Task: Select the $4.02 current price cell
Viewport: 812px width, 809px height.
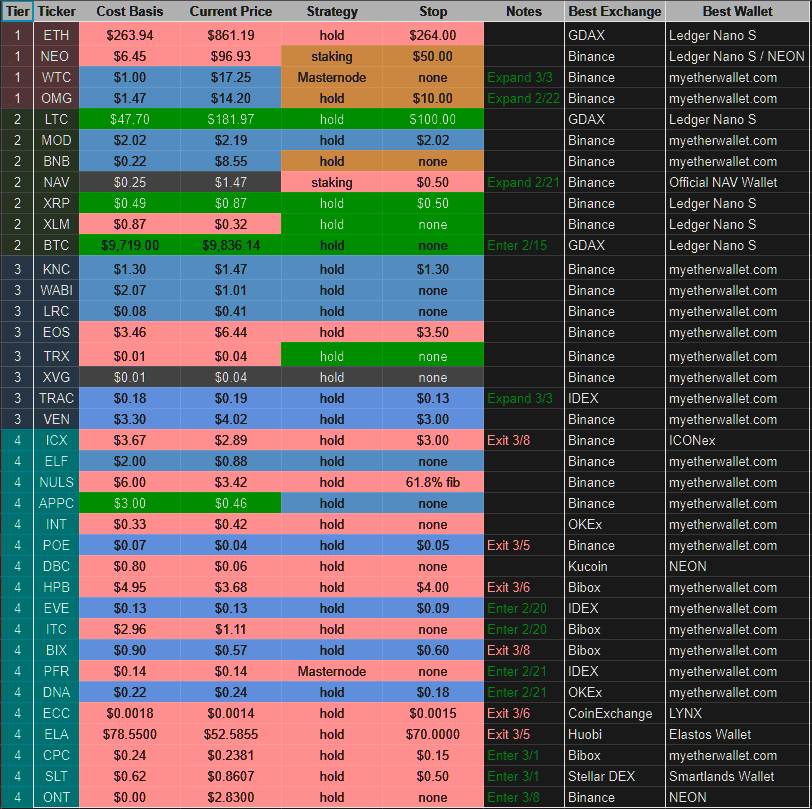Action: 230,420
